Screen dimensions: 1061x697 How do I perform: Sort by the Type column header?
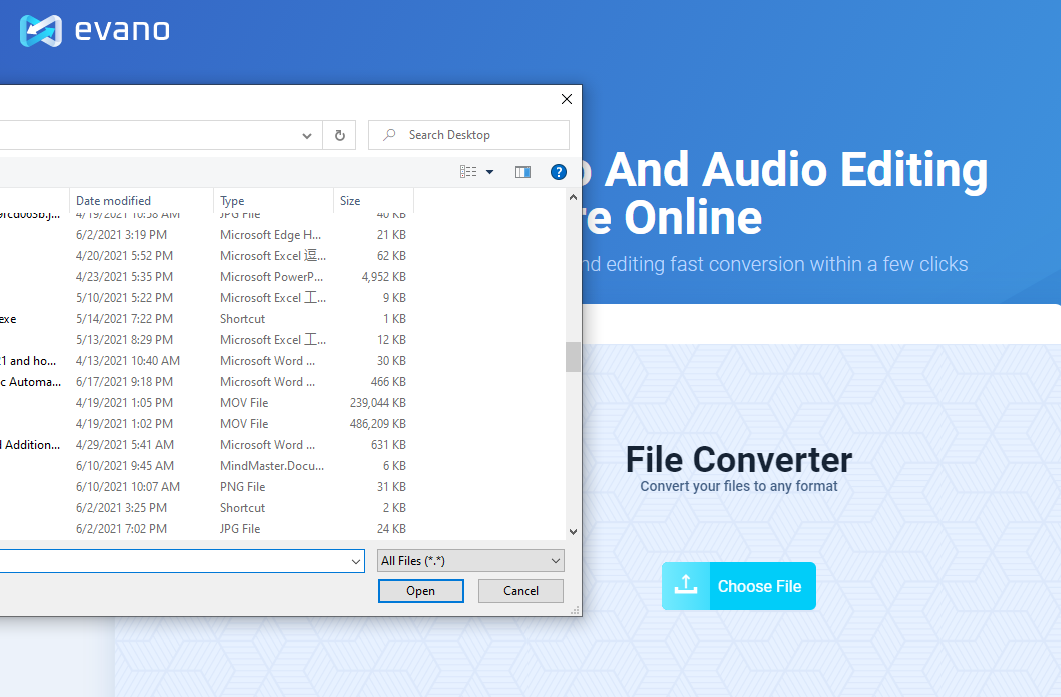click(232, 201)
